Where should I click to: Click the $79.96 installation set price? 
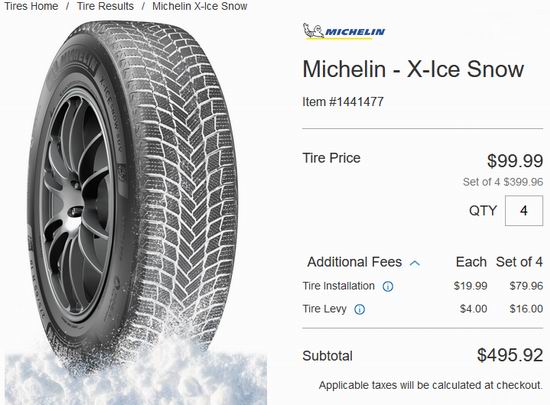(526, 286)
